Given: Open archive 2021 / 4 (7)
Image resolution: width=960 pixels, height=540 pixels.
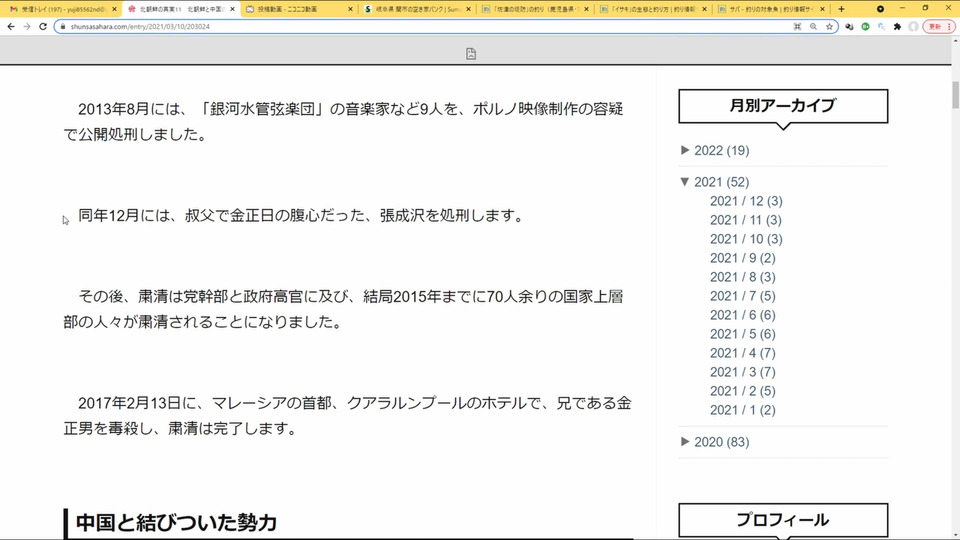Looking at the screenshot, I should pos(743,353).
